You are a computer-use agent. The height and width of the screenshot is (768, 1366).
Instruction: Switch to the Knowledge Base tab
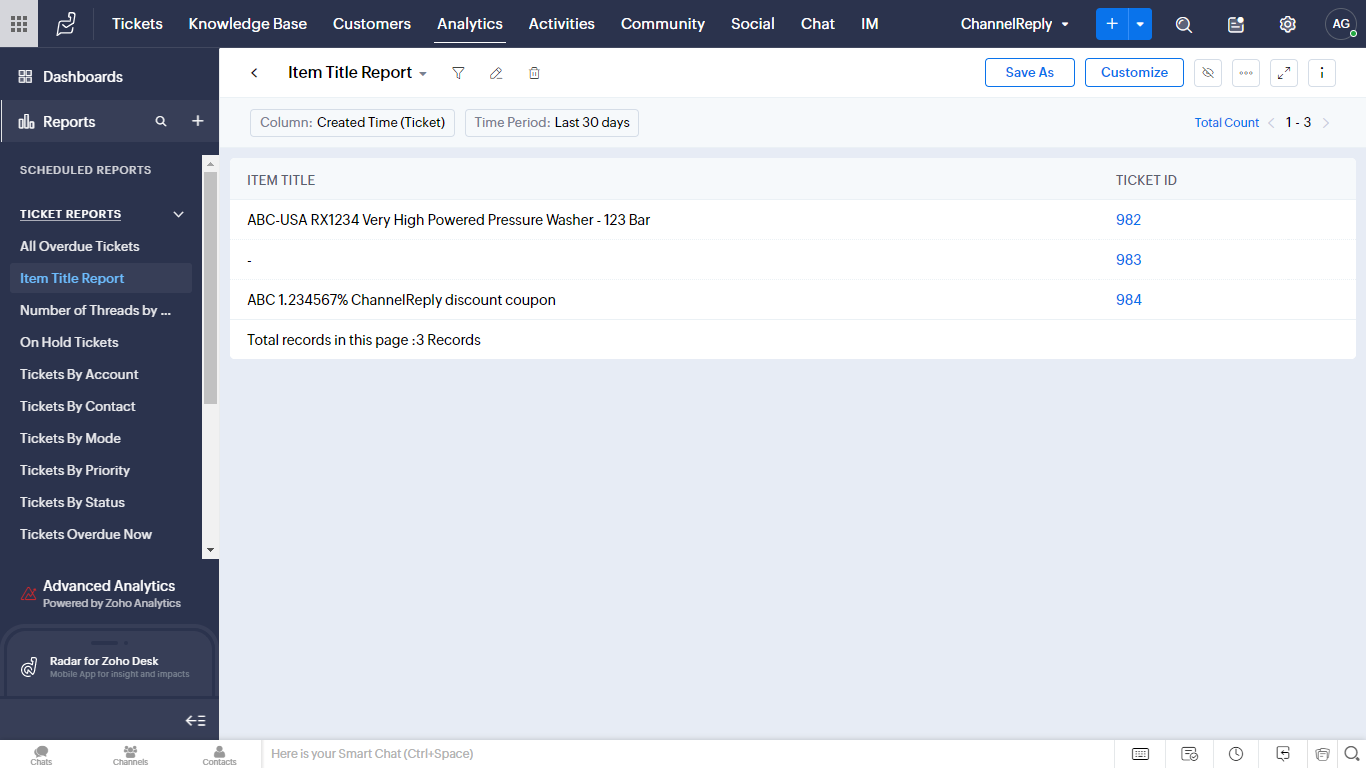(x=248, y=24)
